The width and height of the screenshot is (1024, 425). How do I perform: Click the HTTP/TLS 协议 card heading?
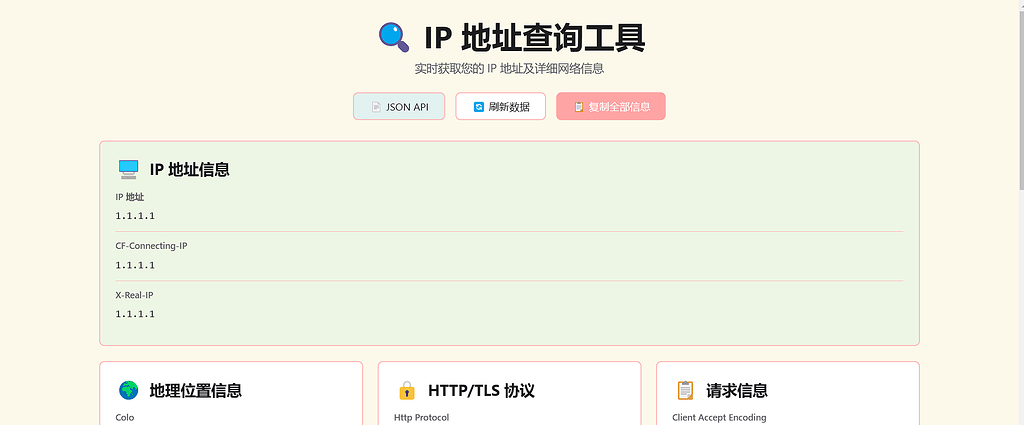pyautogui.click(x=481, y=390)
